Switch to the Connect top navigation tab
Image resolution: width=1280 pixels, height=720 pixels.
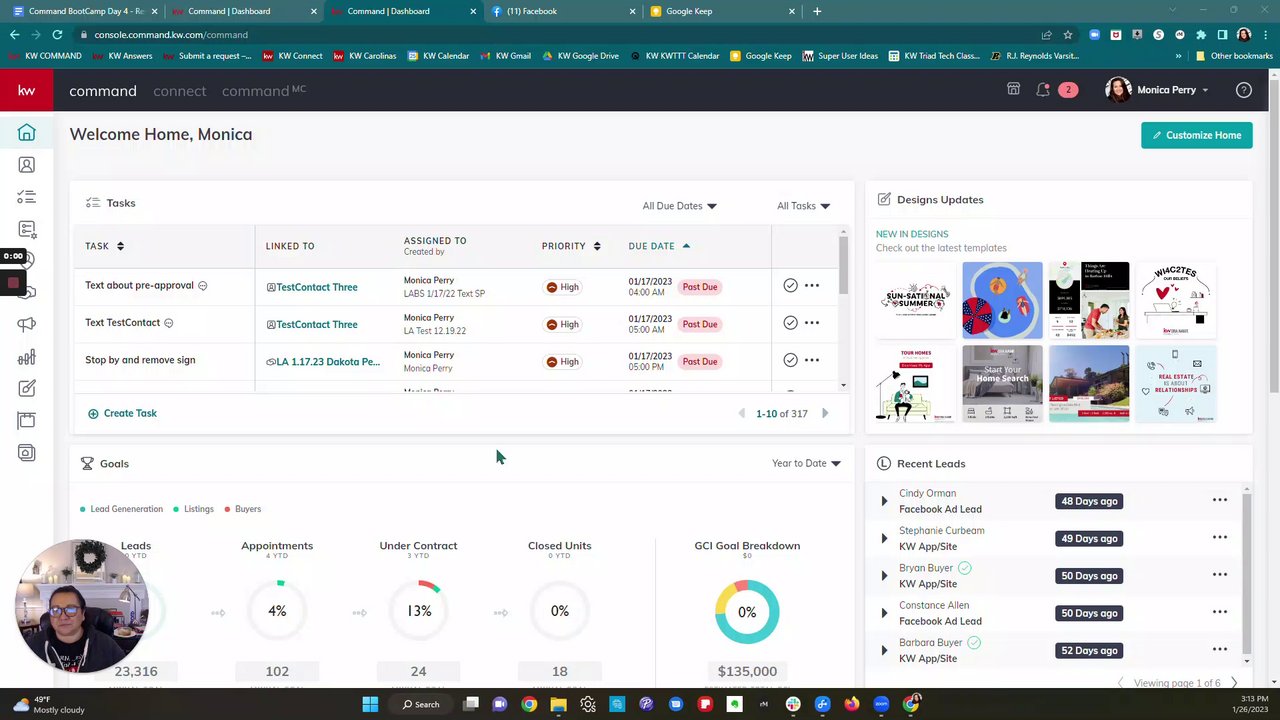(180, 91)
